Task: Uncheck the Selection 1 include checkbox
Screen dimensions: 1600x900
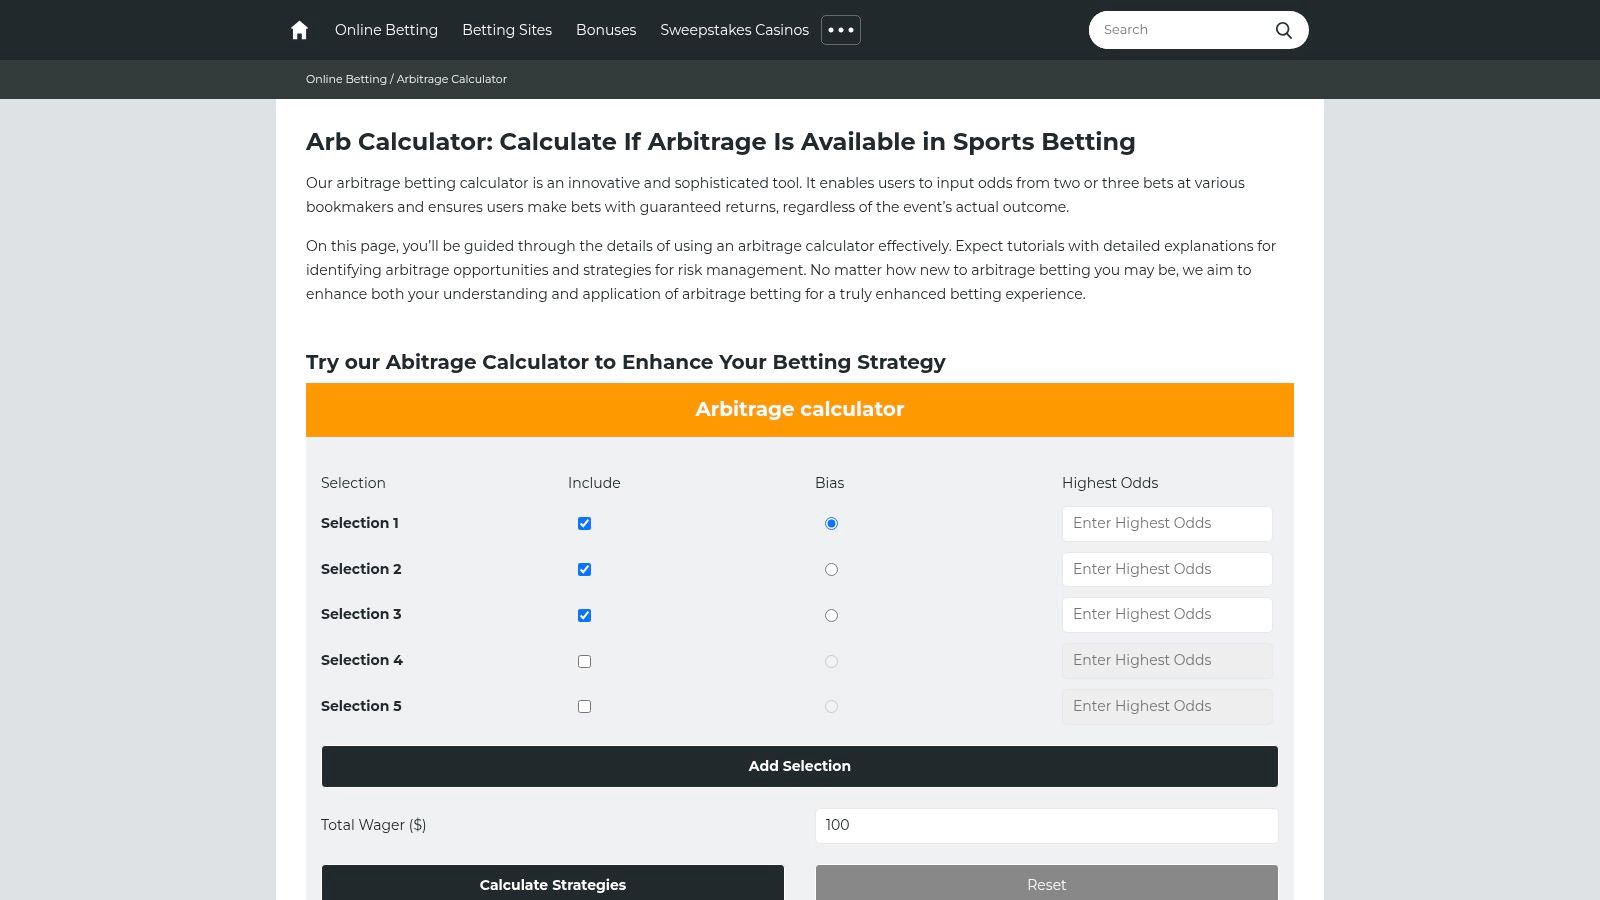Action: click(584, 524)
